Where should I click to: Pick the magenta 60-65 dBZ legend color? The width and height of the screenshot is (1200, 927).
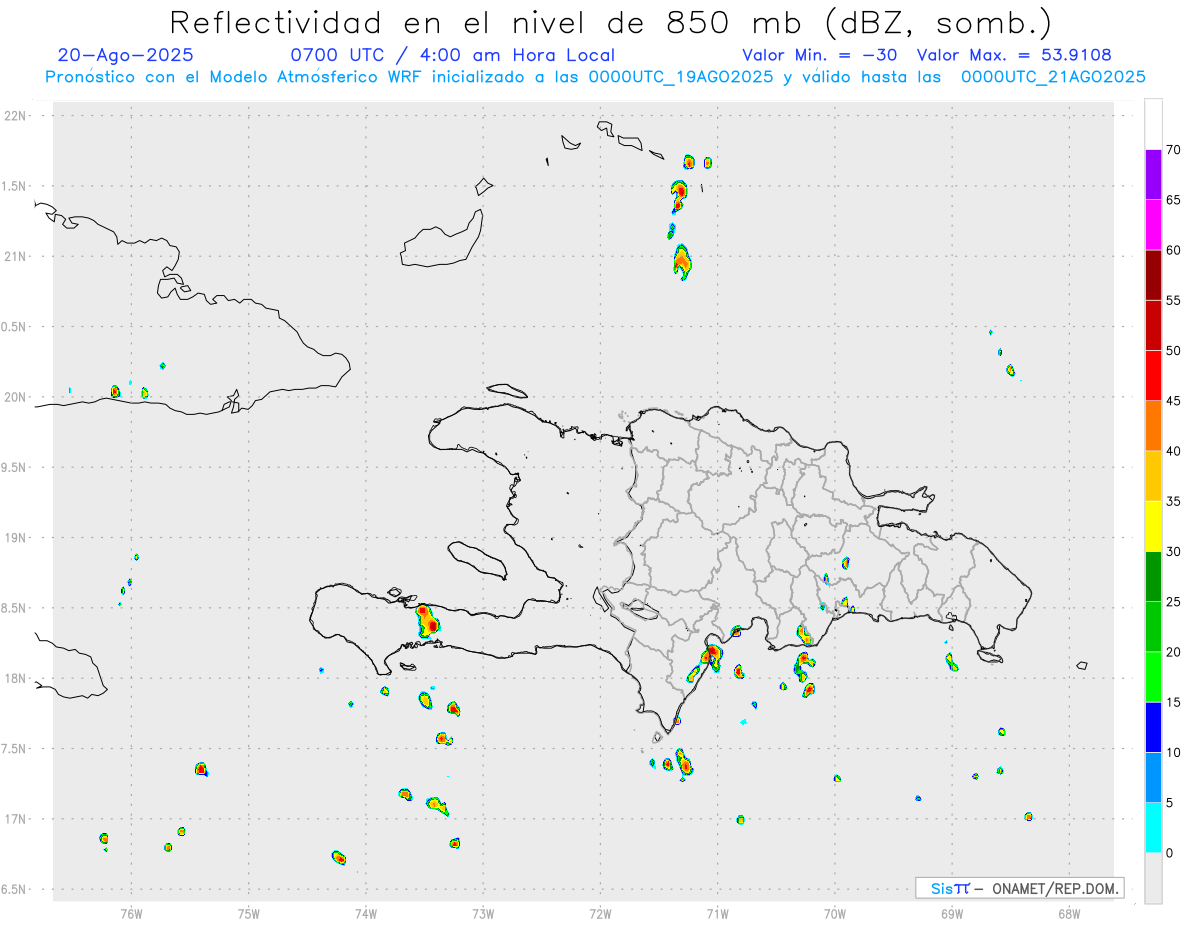tap(1153, 225)
